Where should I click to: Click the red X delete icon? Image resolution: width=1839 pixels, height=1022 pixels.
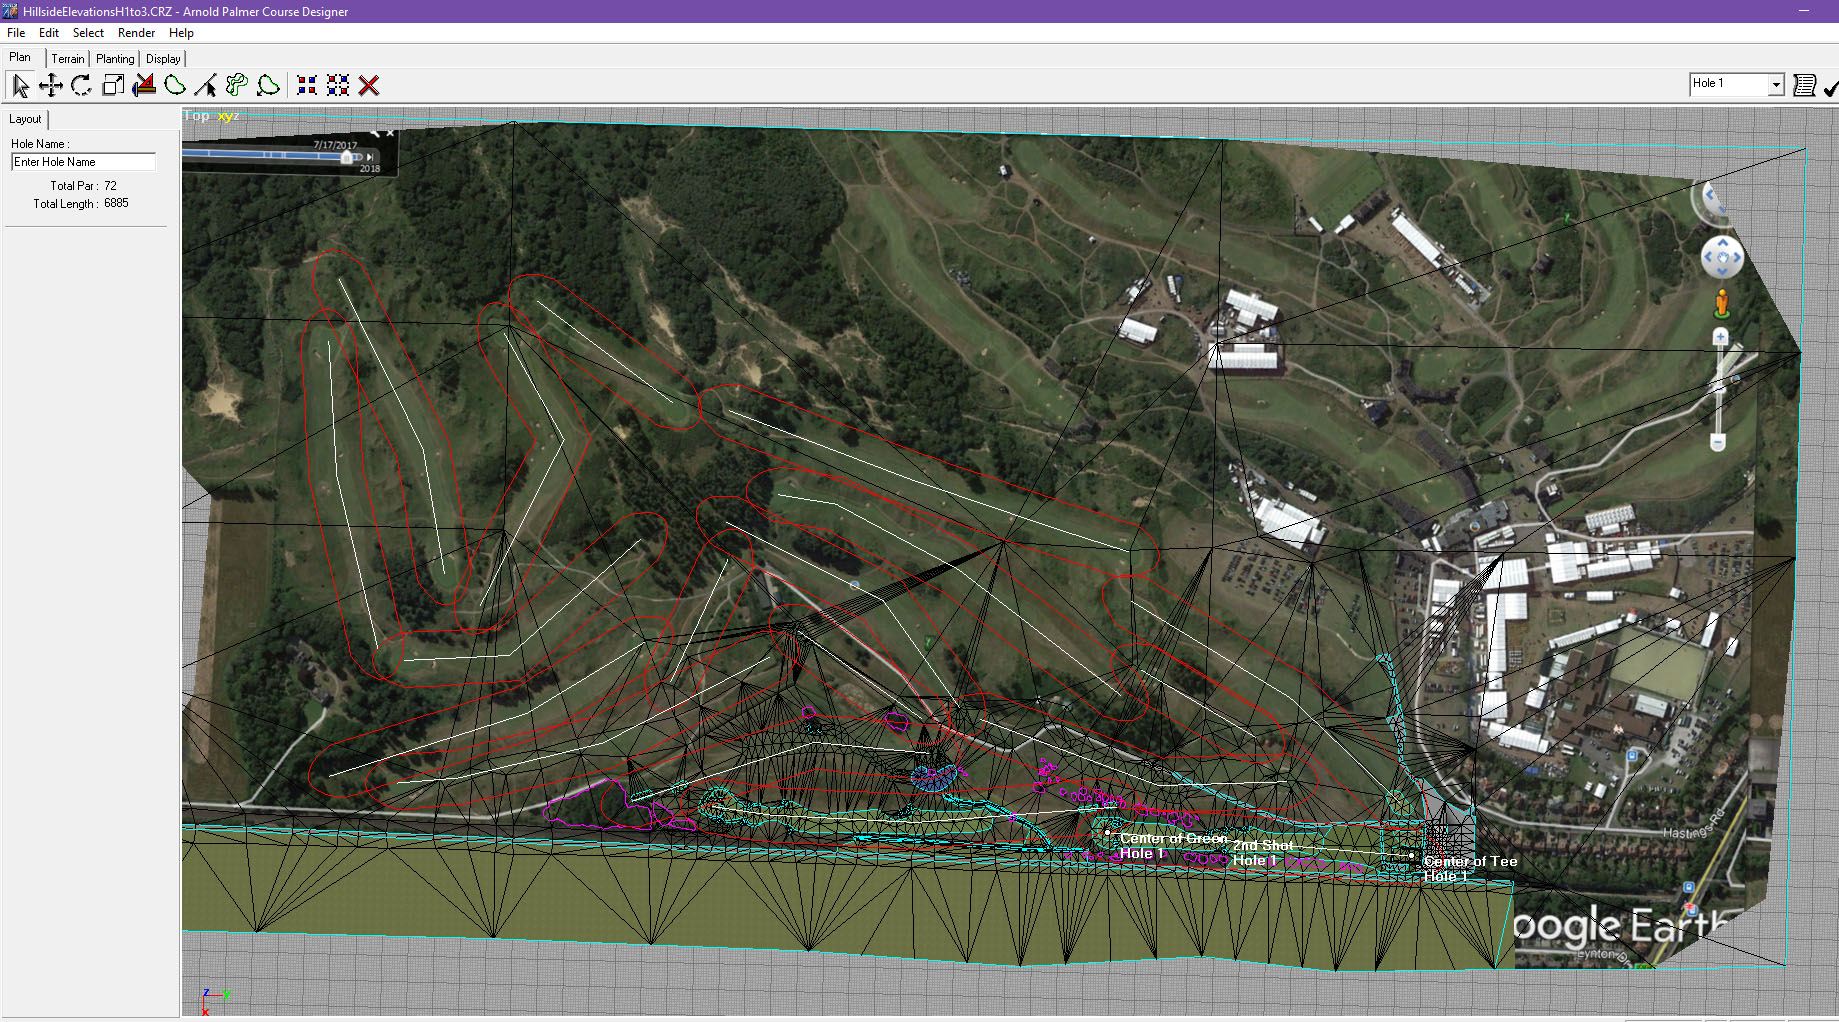point(369,86)
